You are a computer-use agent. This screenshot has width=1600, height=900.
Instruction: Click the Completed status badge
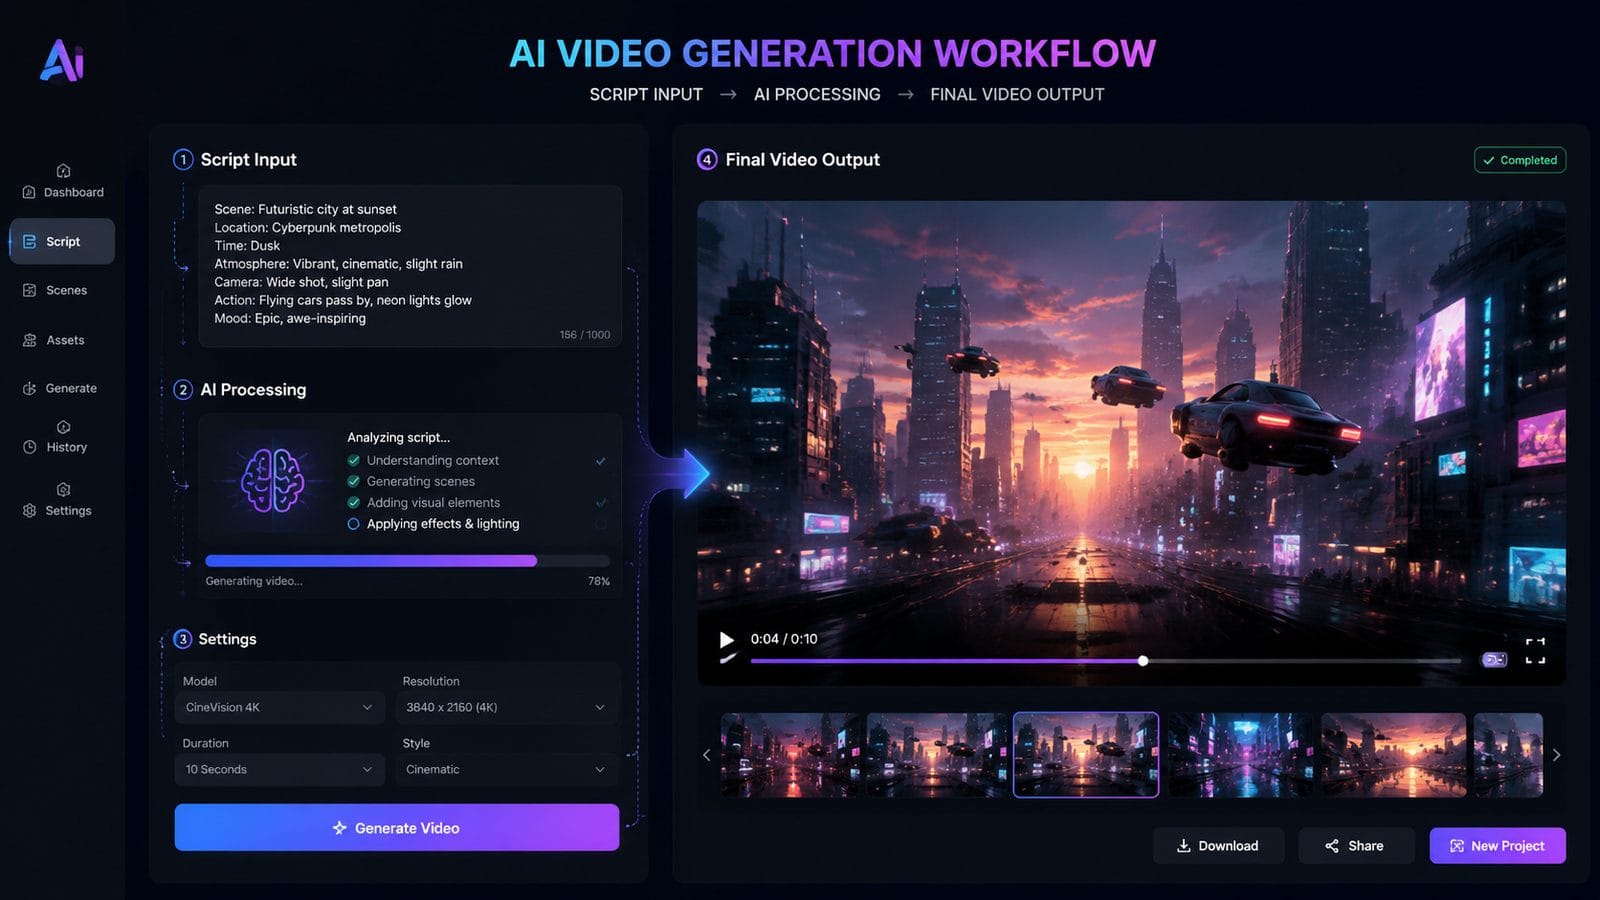(1520, 160)
